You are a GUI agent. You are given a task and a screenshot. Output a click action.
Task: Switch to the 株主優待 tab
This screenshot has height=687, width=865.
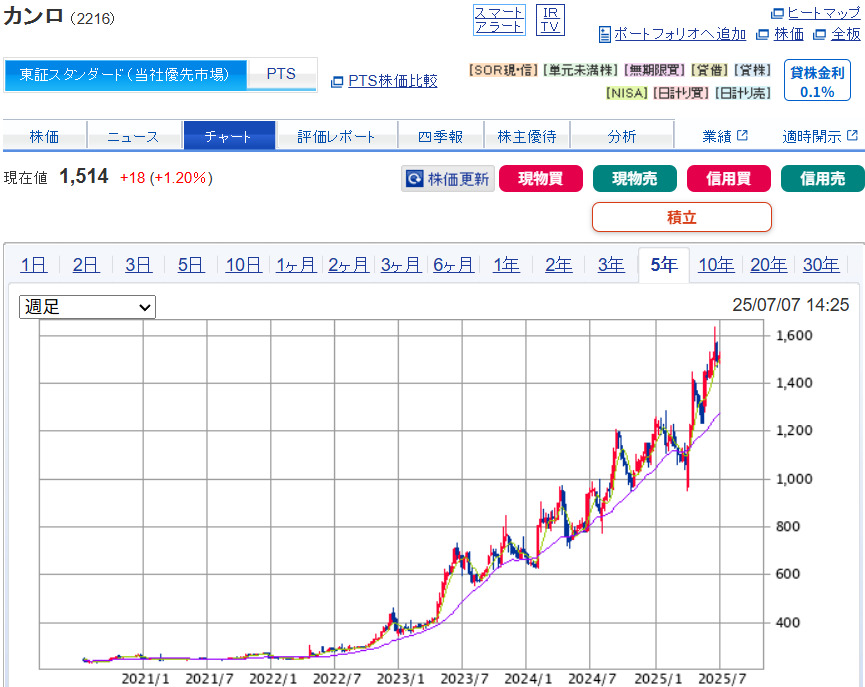pyautogui.click(x=527, y=136)
